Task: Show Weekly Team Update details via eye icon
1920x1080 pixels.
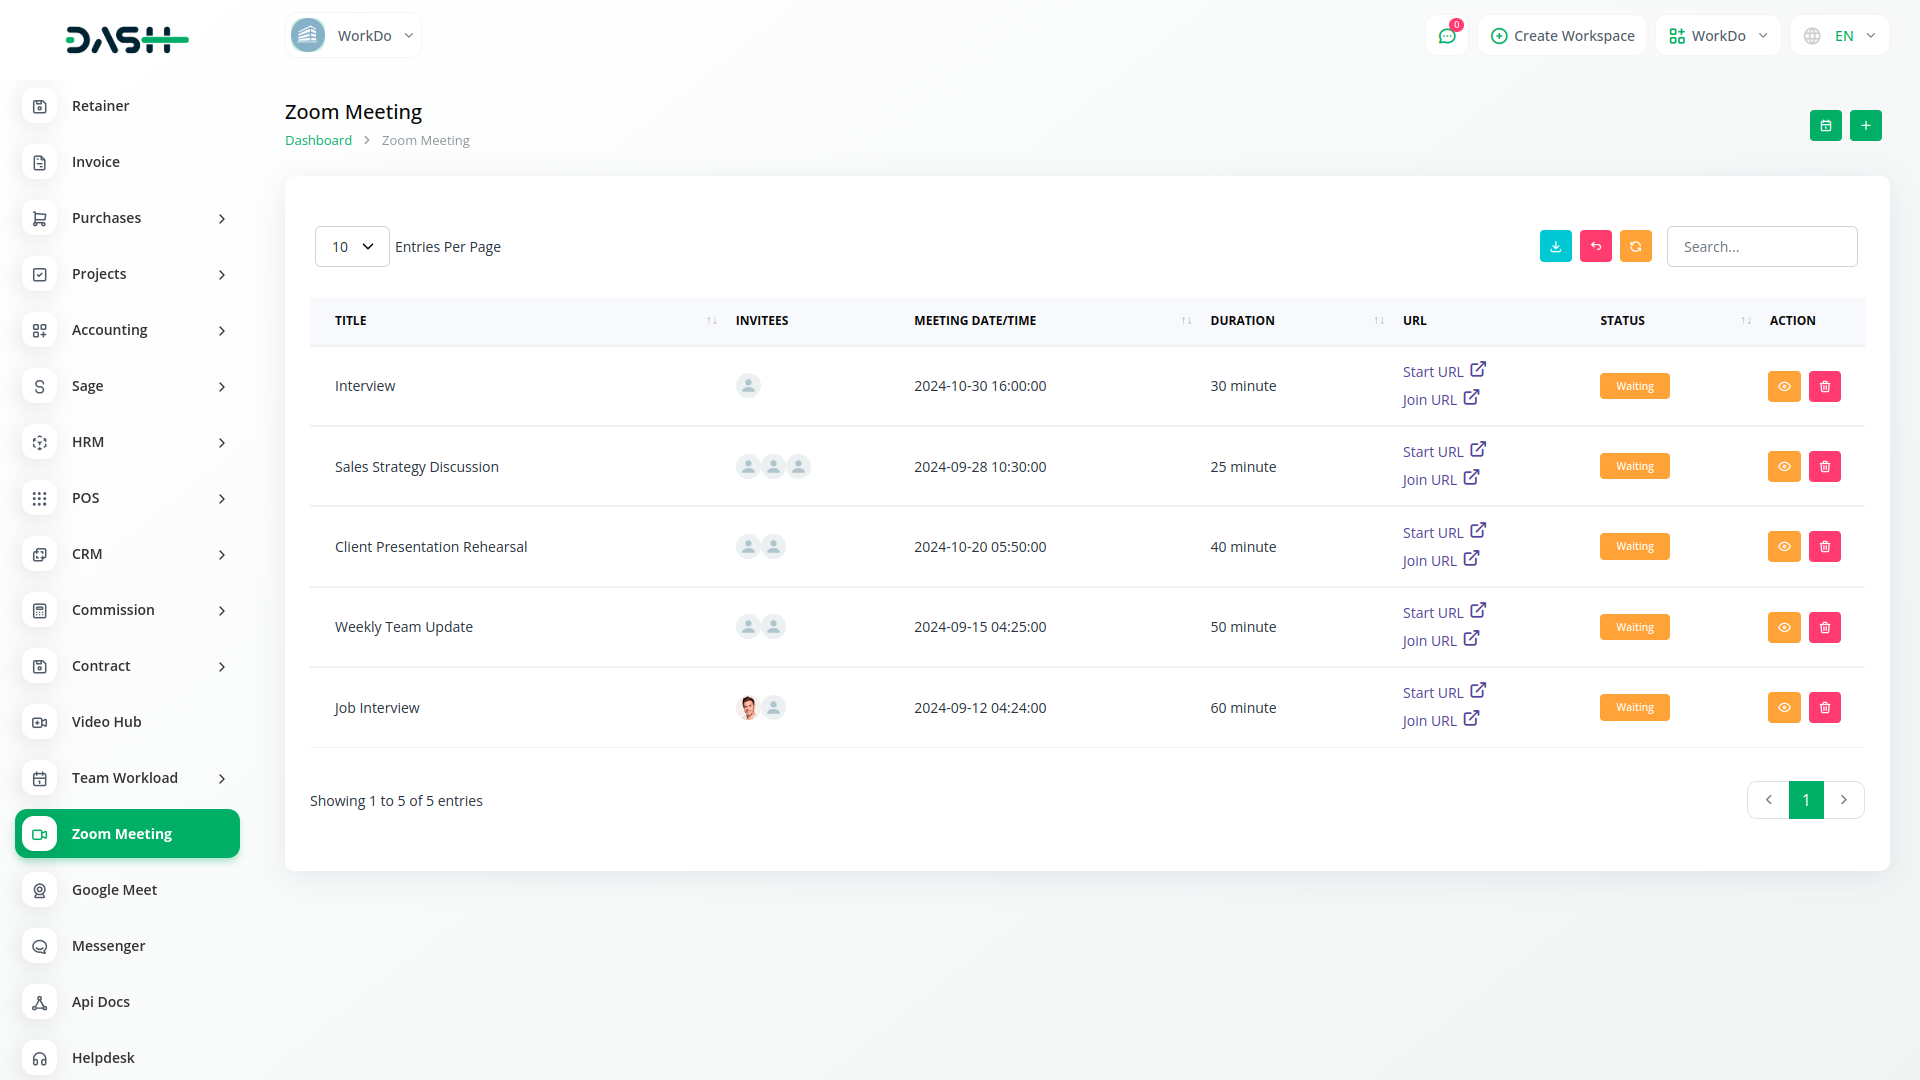Action: click(1784, 628)
